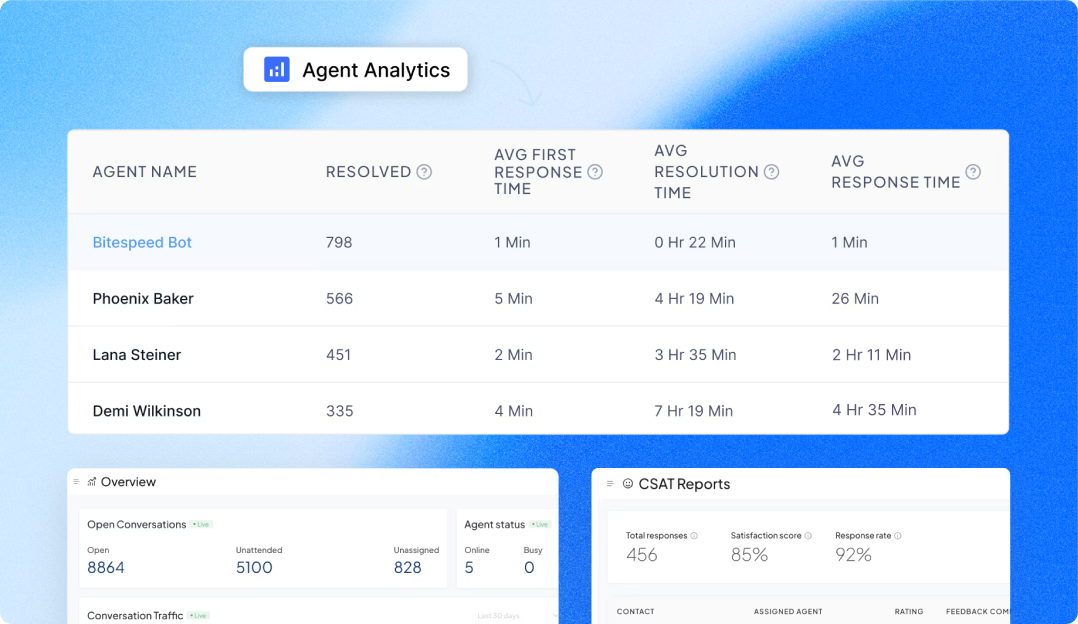
Task: Click Phoenix Baker's 5 Min first response
Action: tap(514, 299)
